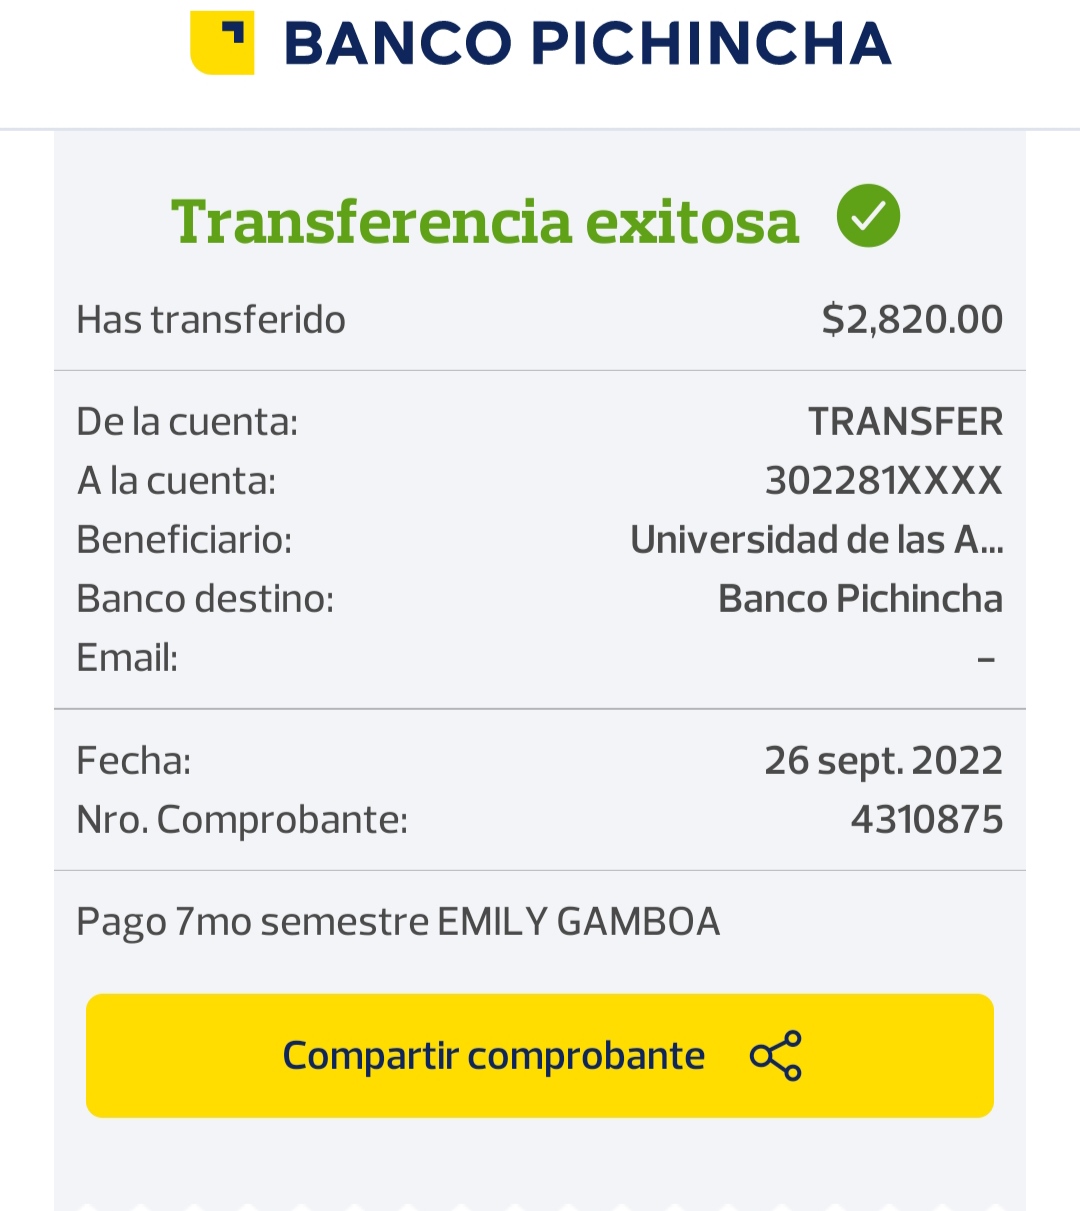
Task: Click the Transferencia exitosa heading
Action: tap(485, 221)
